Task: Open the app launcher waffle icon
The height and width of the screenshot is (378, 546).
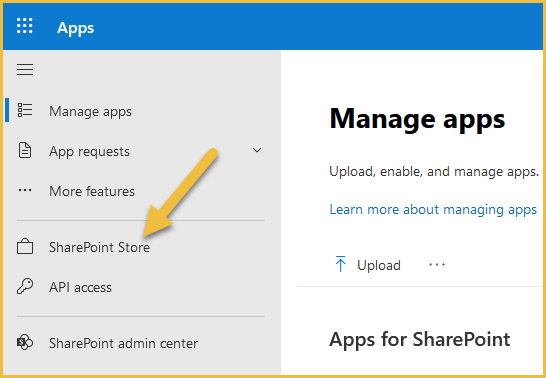Action: tap(25, 26)
